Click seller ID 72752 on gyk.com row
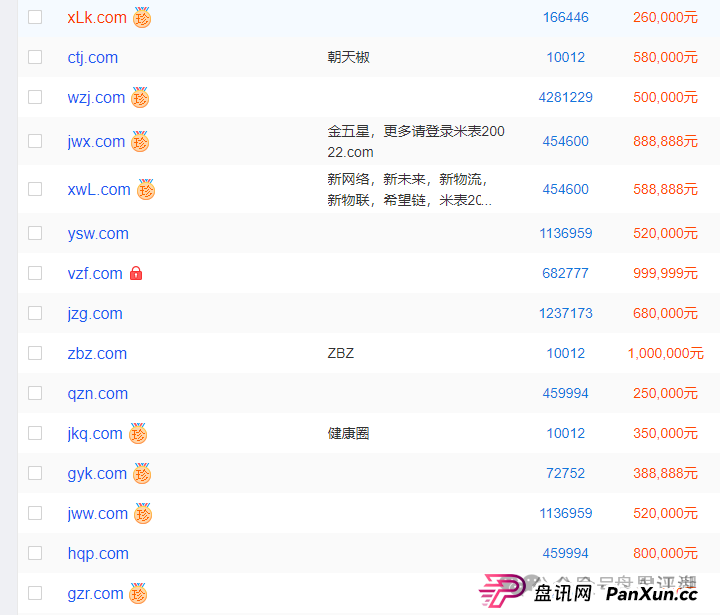Viewport: 720px width, 615px height. point(565,473)
